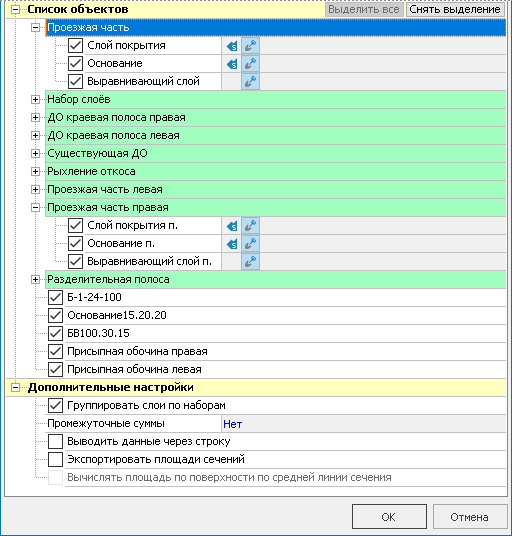Click blue arrow icon beside Слой покрытия
This screenshot has width=512, height=536.
pos(232,46)
